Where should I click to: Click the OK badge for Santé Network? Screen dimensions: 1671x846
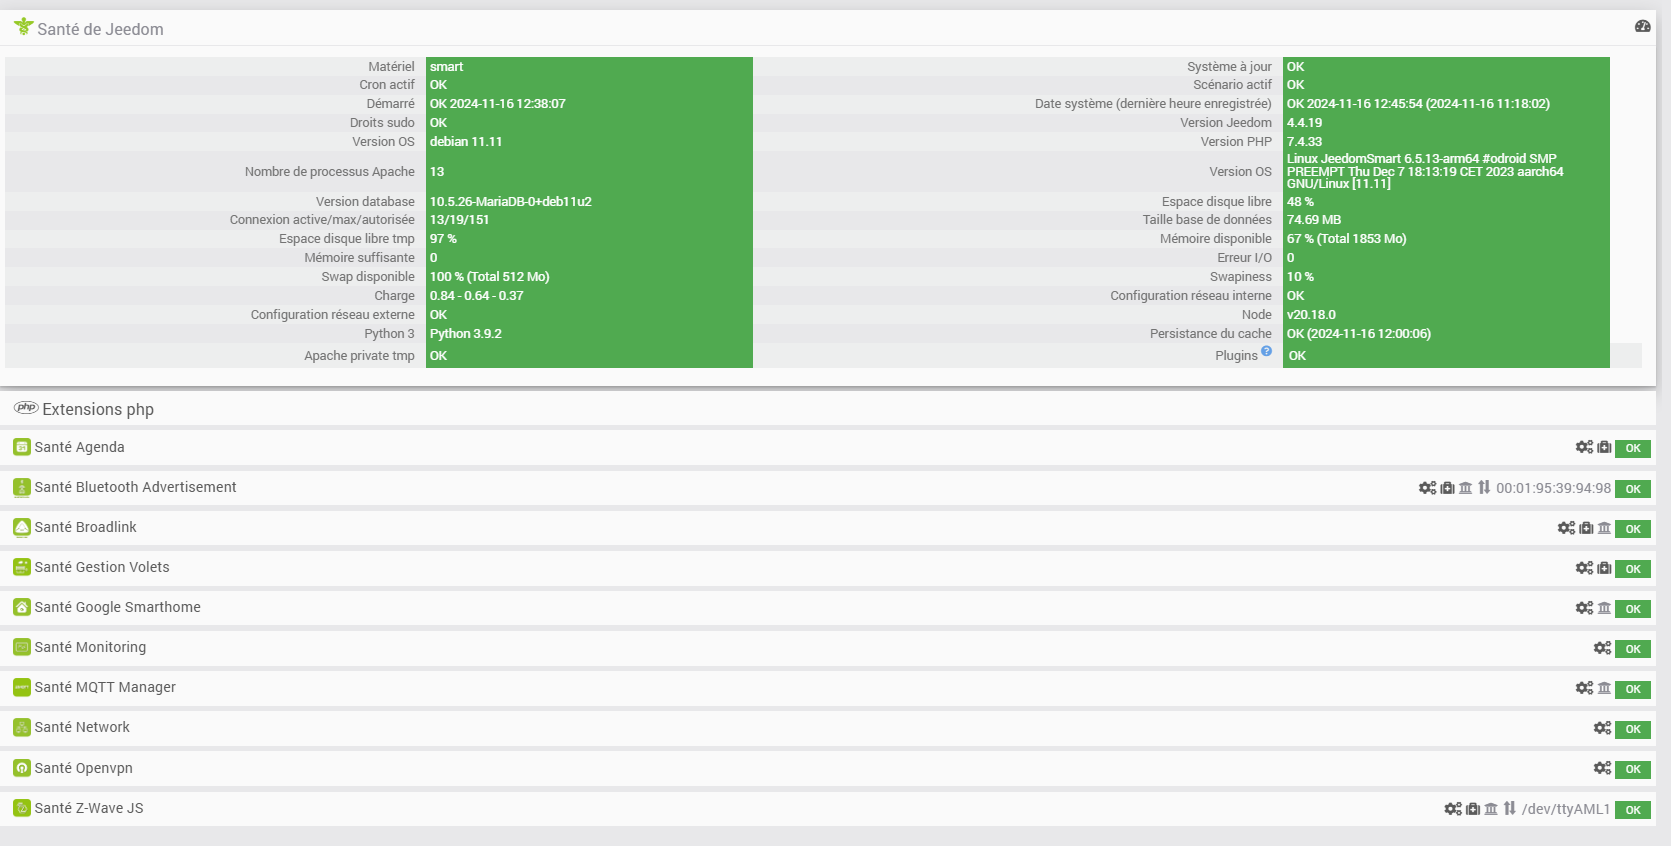pyautogui.click(x=1633, y=729)
